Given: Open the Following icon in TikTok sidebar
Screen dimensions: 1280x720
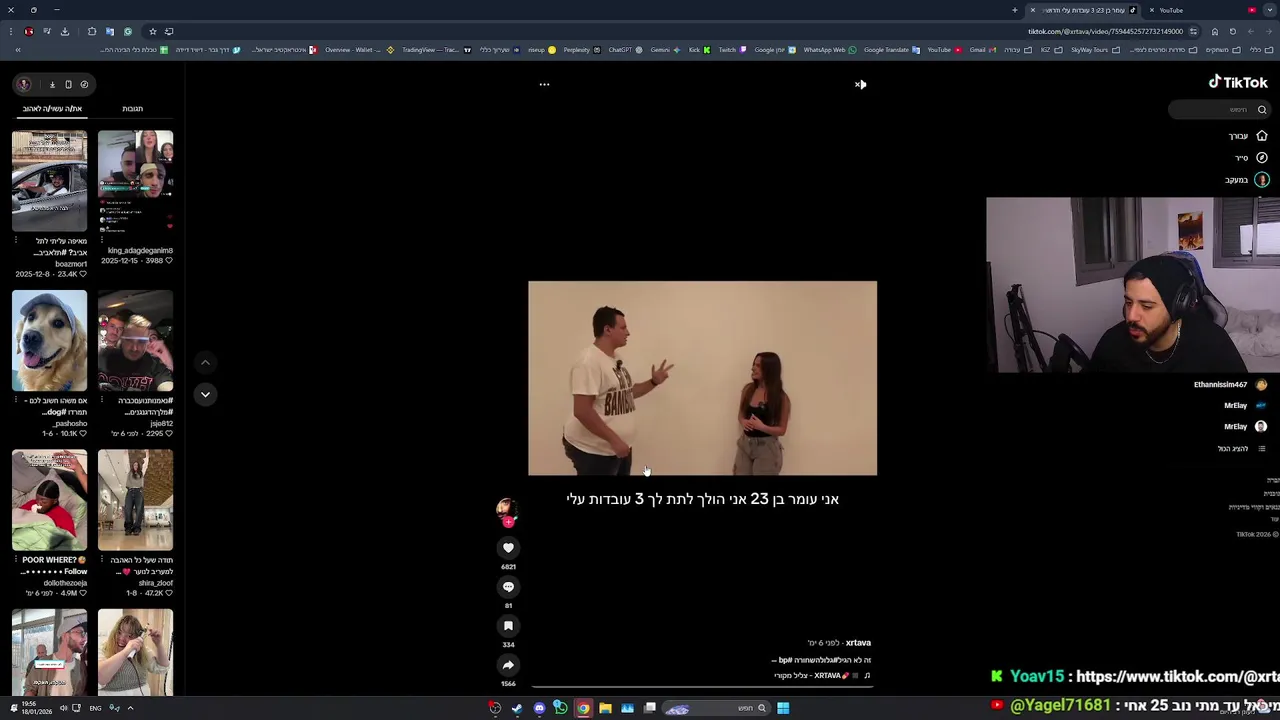Looking at the screenshot, I should click(1262, 180).
